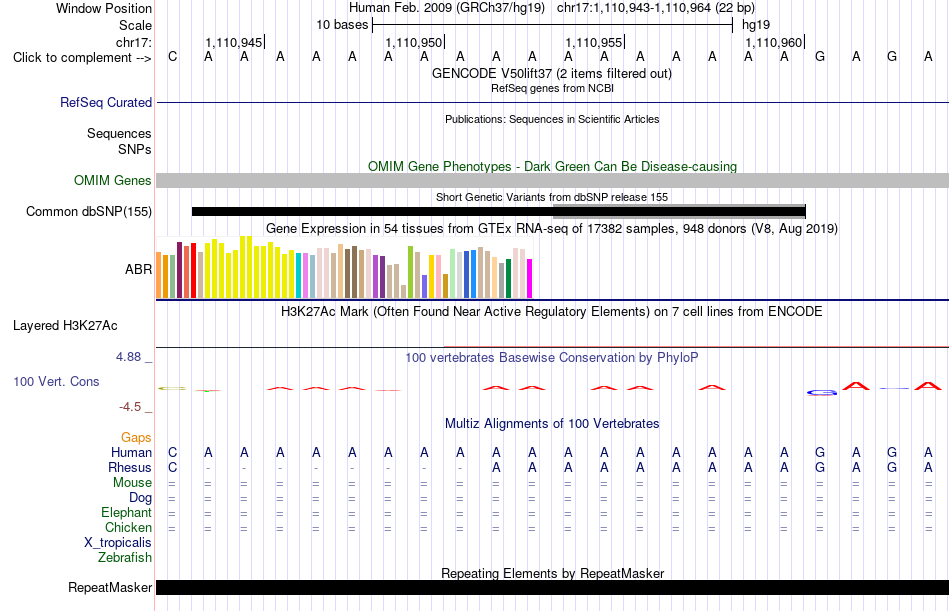Click position marker 1,110,945
950x611 pixels.
pyautogui.click(x=234, y=42)
